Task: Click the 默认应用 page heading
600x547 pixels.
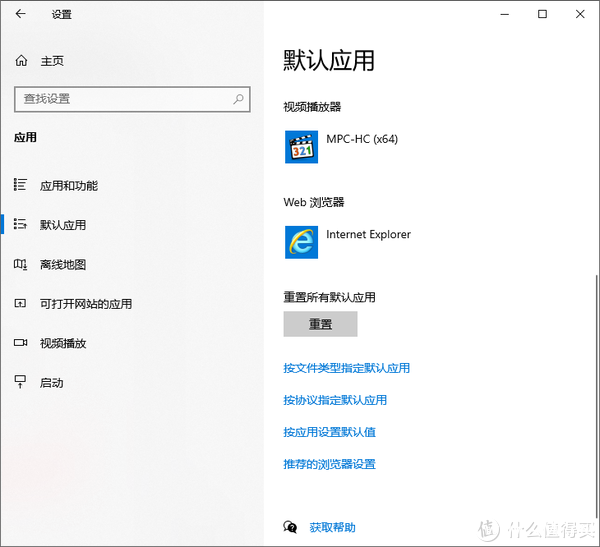Action: click(329, 60)
